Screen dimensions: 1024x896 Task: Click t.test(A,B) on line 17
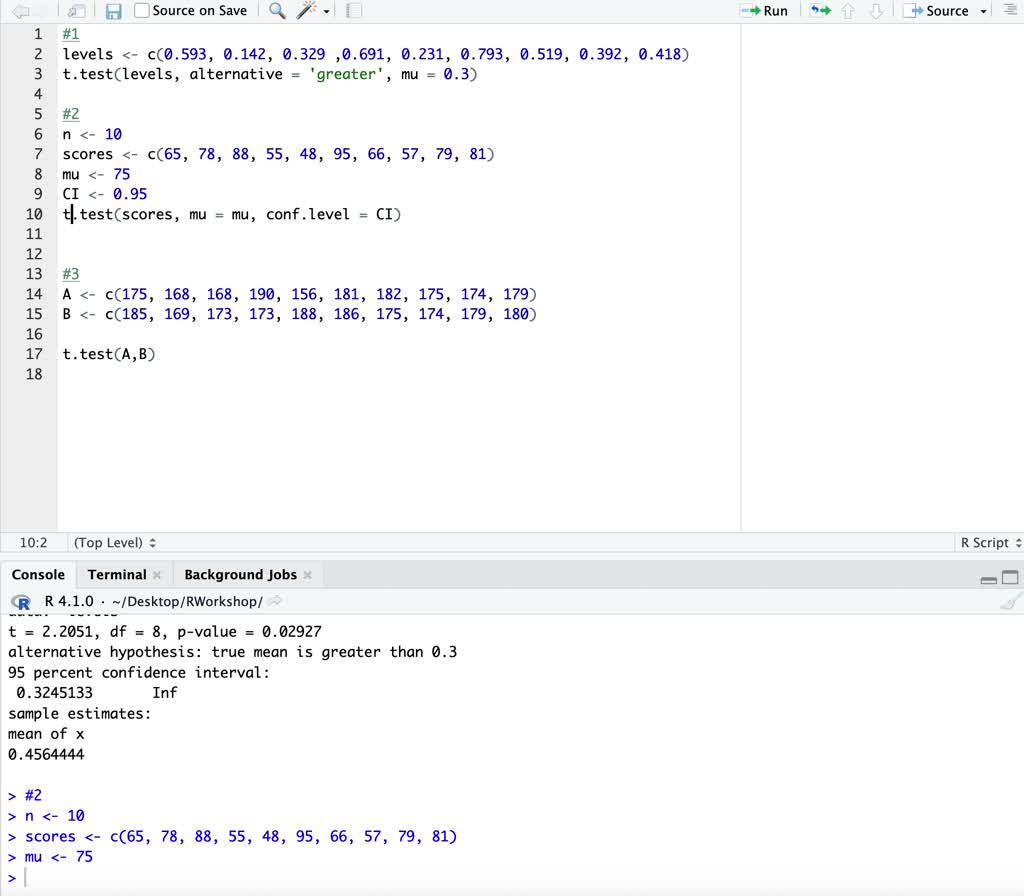point(108,355)
